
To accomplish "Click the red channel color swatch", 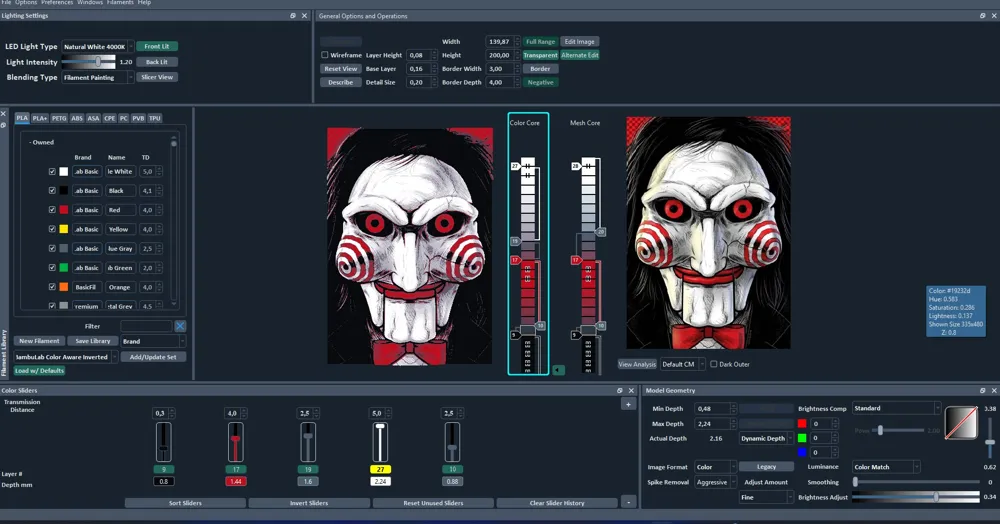I will pyautogui.click(x=802, y=423).
